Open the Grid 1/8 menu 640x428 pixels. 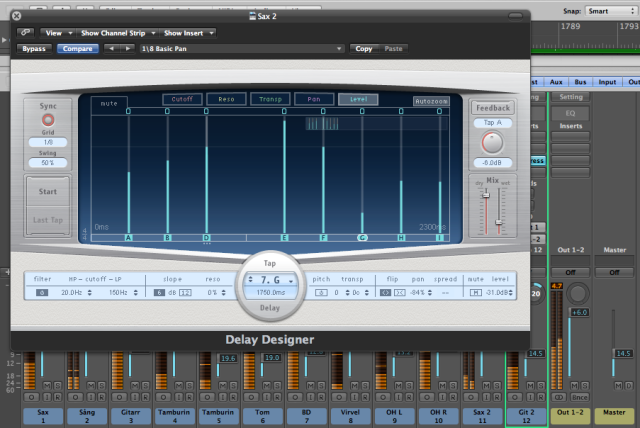(x=48, y=142)
